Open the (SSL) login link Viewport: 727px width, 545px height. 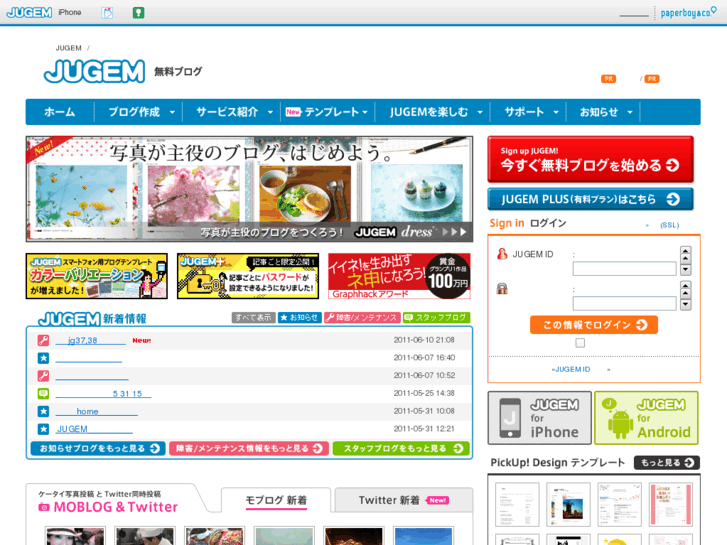[x=670, y=225]
